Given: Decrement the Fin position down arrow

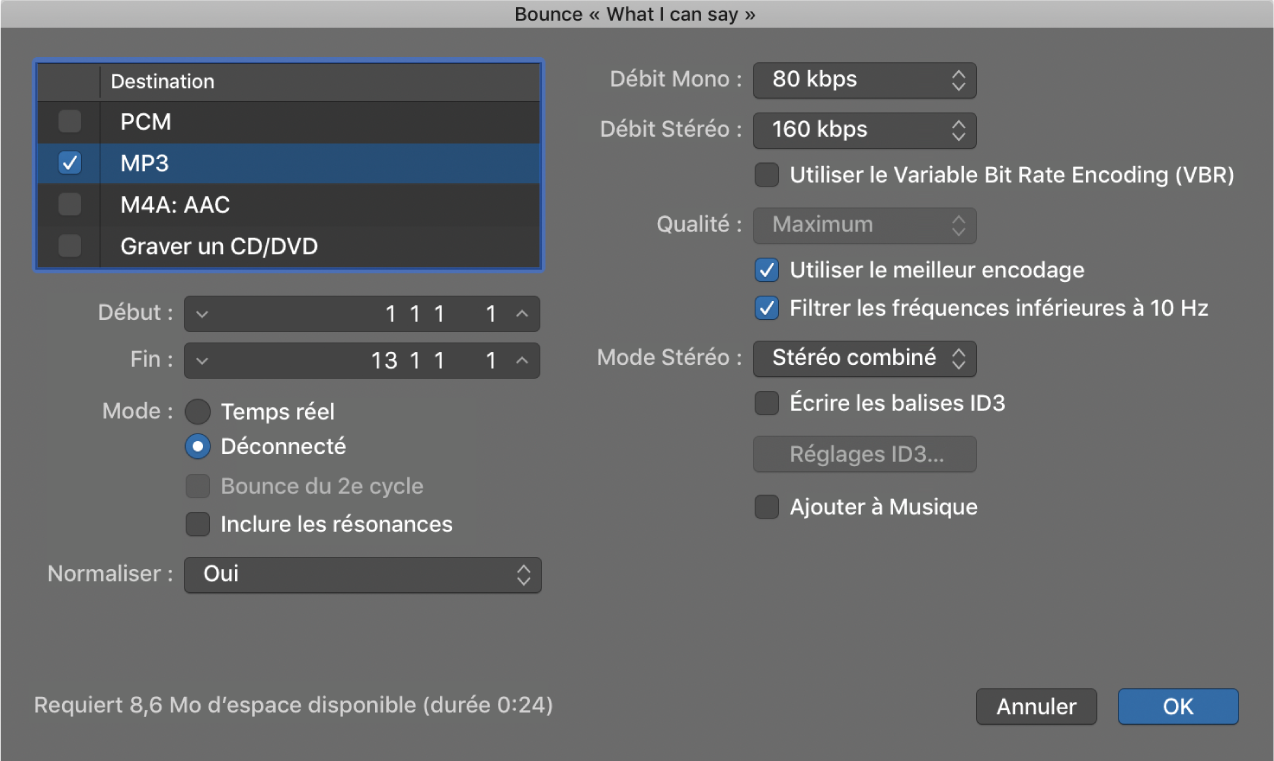Looking at the screenshot, I should coord(203,361).
